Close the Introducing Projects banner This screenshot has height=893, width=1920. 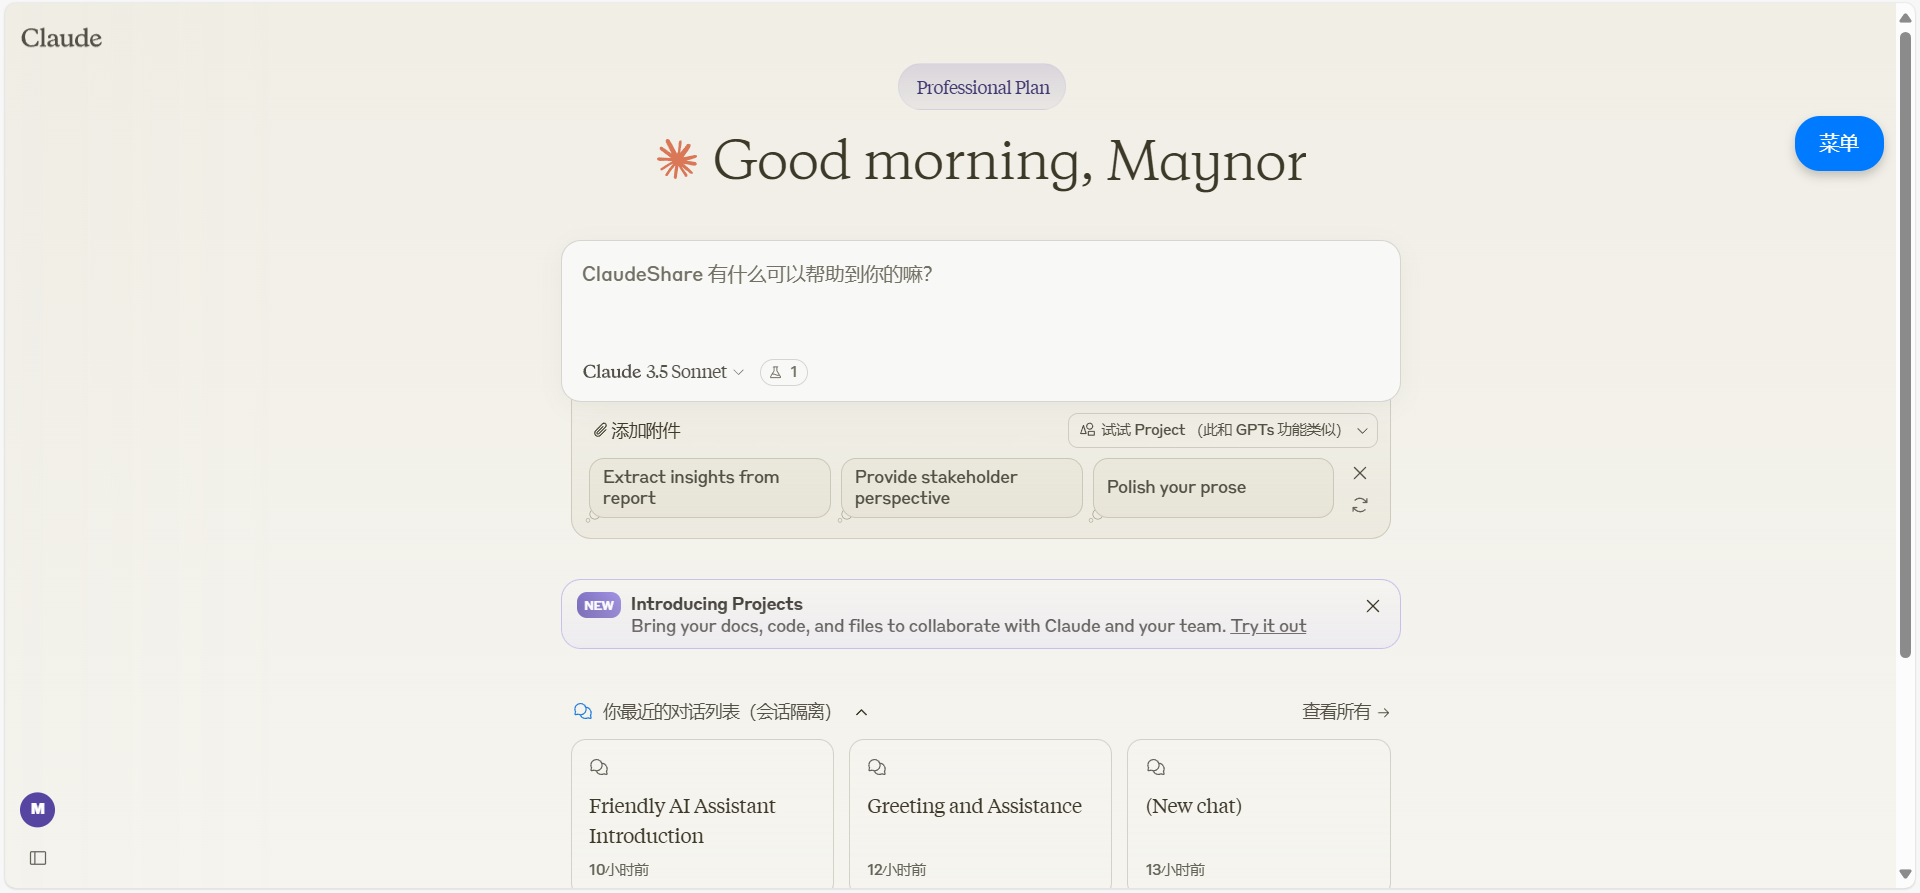click(1373, 606)
